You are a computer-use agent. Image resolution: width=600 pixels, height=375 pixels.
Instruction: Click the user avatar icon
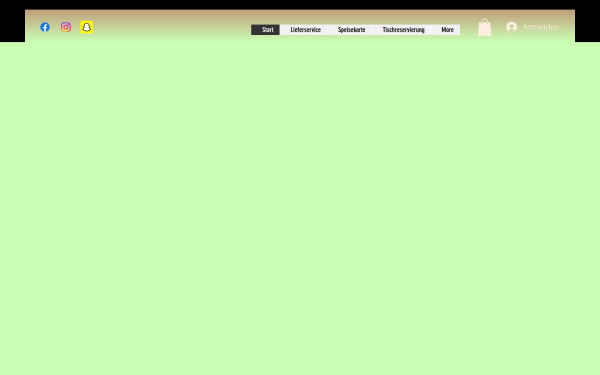click(512, 27)
